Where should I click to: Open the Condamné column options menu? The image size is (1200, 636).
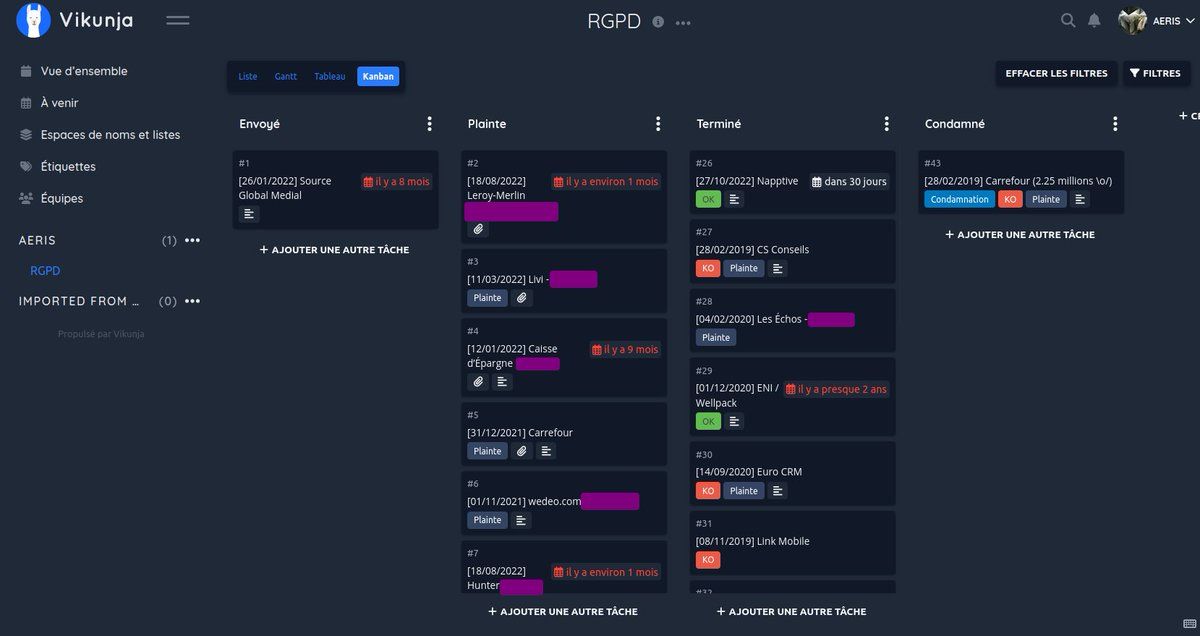[1115, 124]
